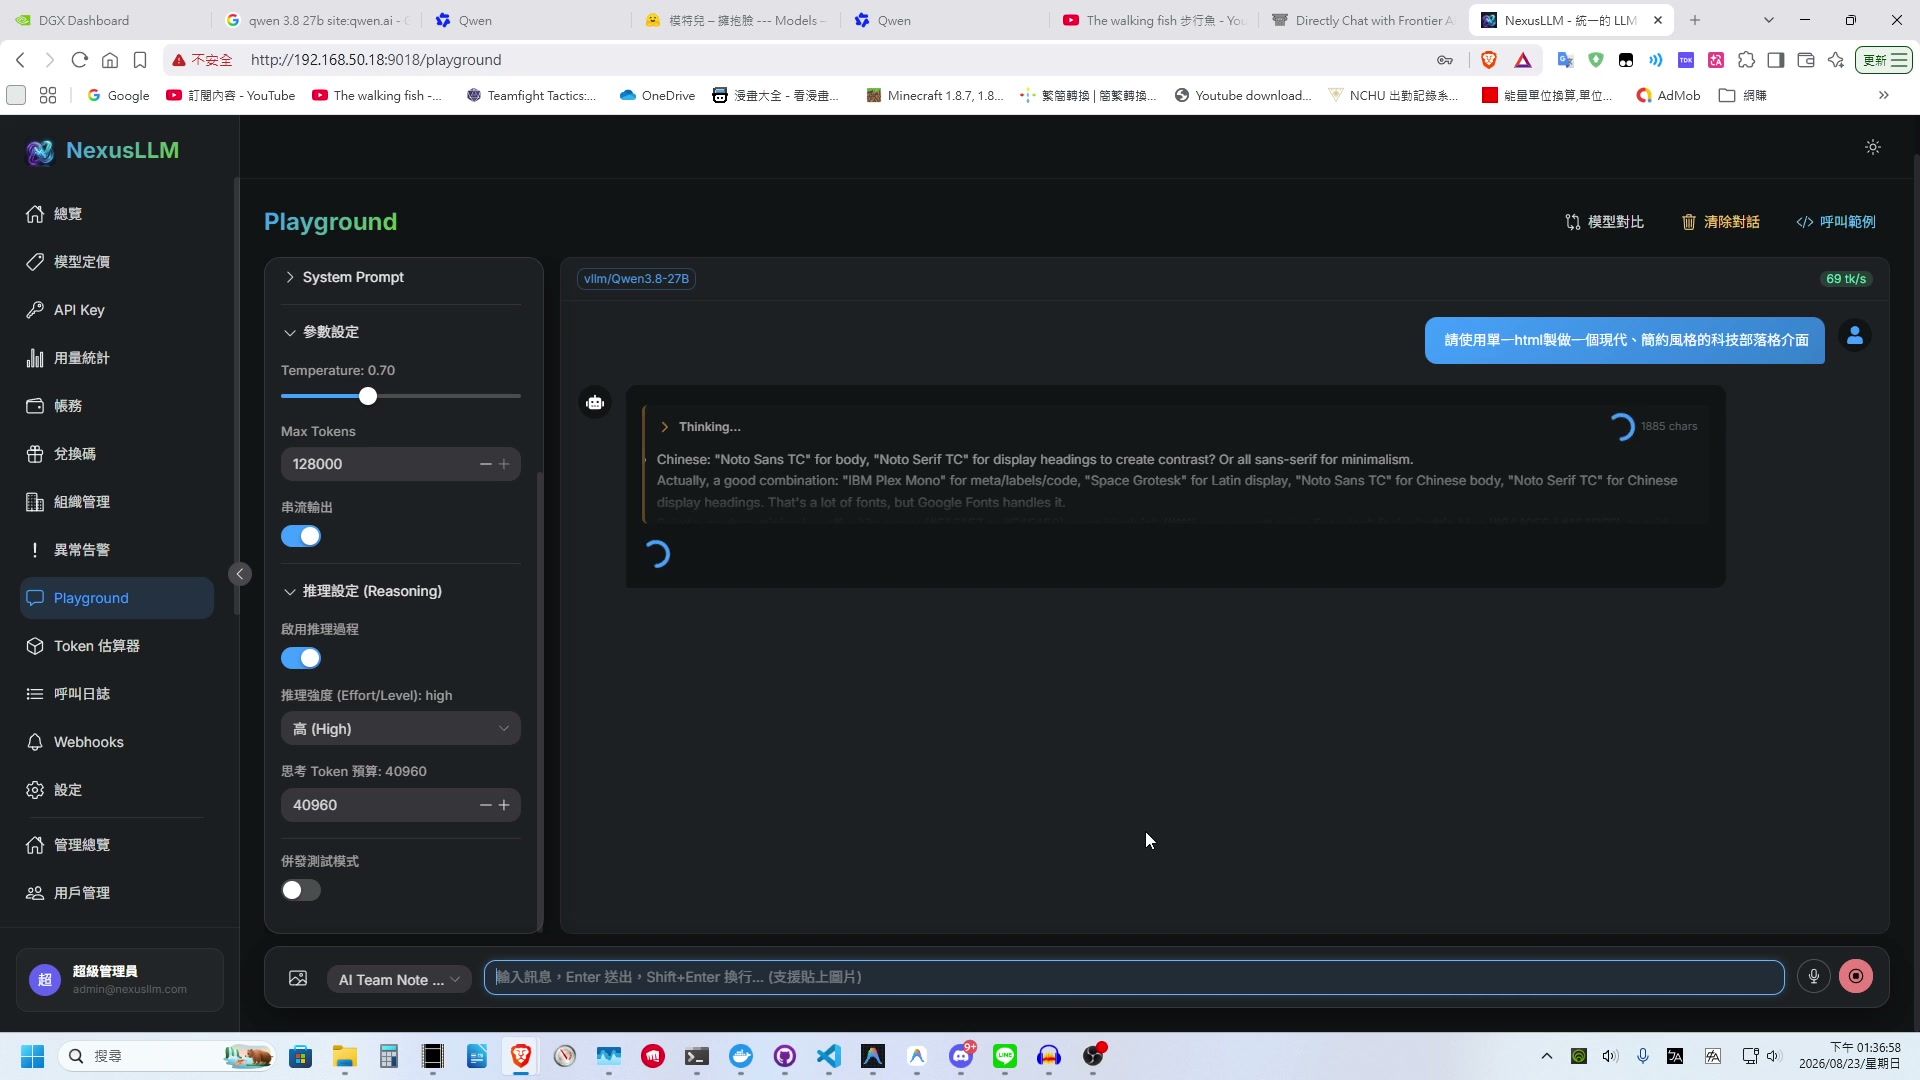Open browser tab list dropdown
Viewport: 1920px width, 1080px height.
click(1768, 20)
